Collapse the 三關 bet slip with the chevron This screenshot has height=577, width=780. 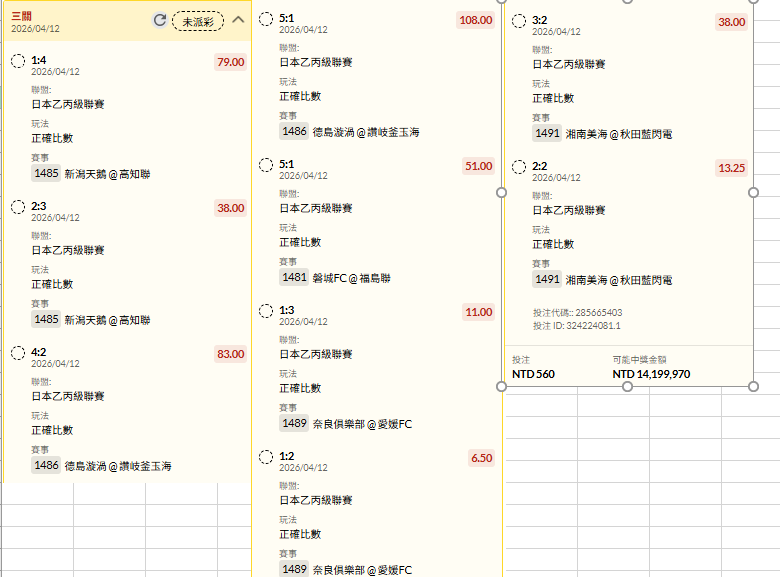pyautogui.click(x=238, y=20)
